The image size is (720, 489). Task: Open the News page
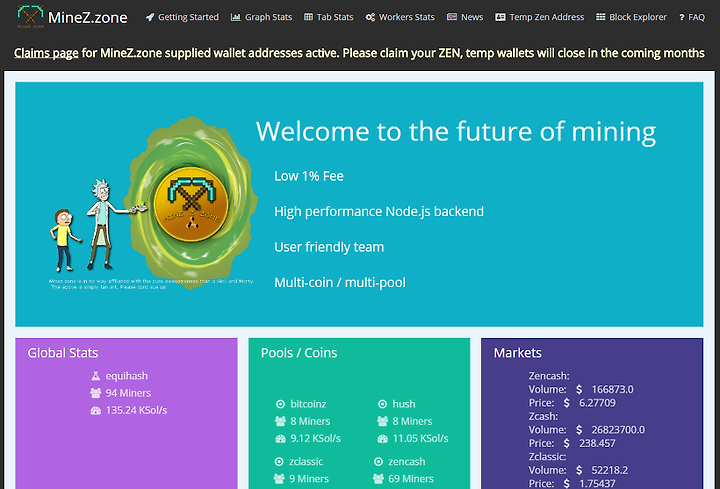(472, 17)
